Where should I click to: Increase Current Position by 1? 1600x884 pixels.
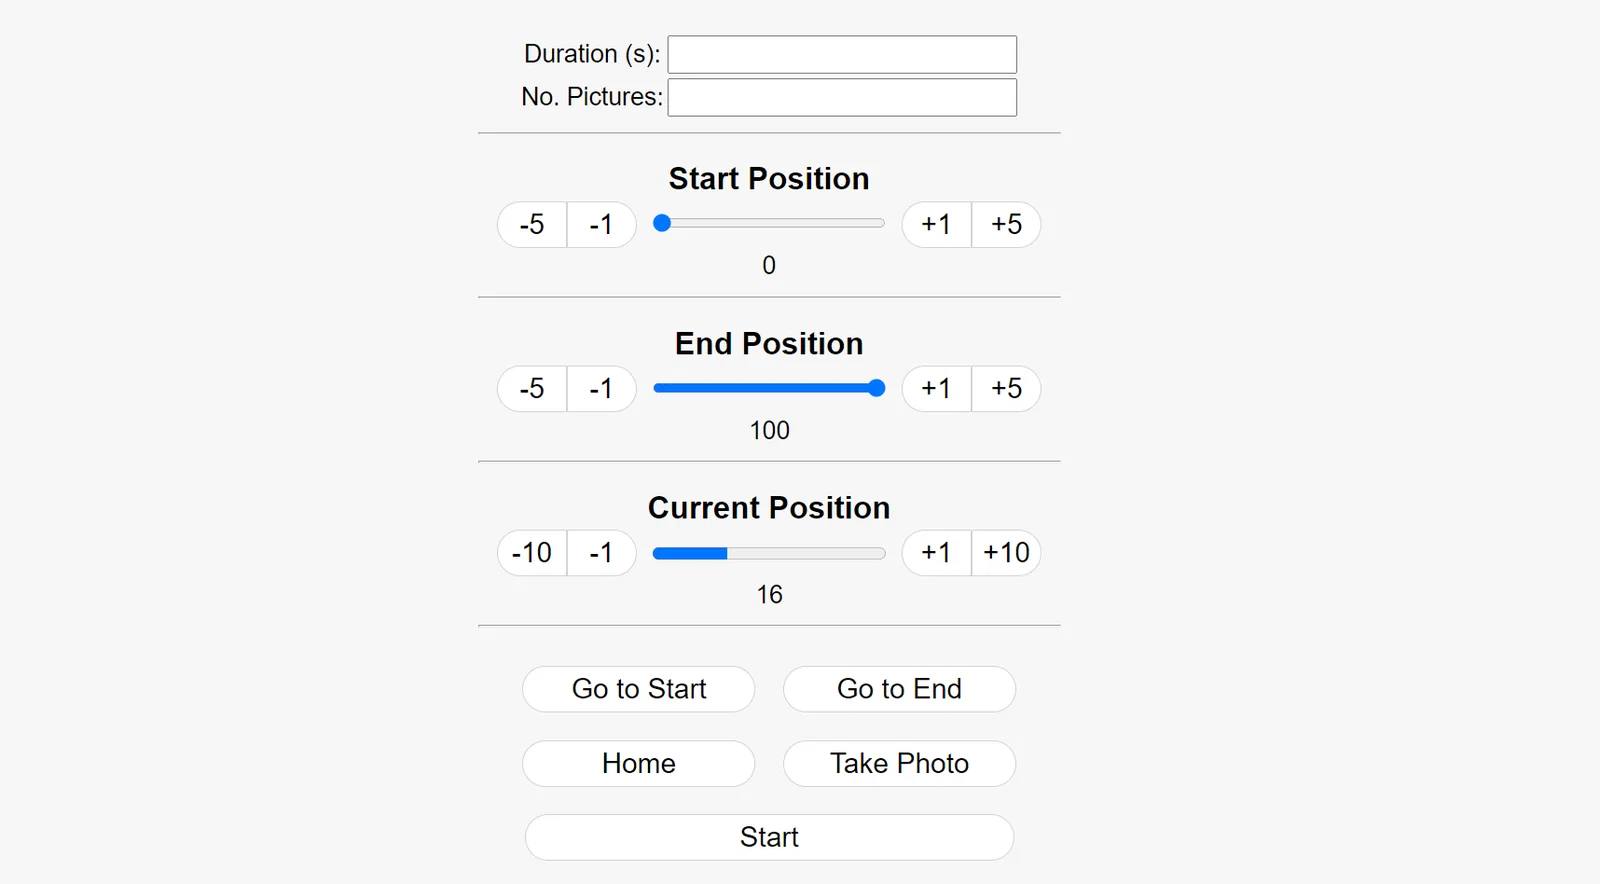pyautogui.click(x=937, y=553)
